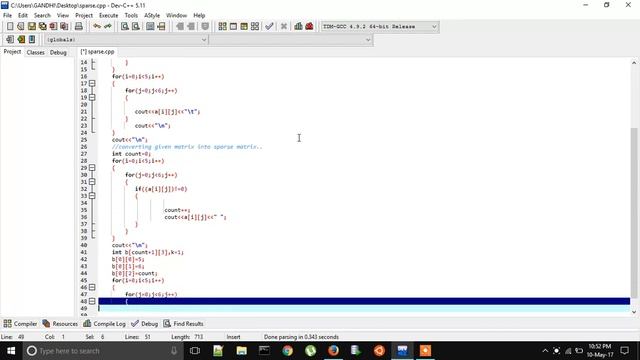Click the editor scrollbar up arrow
Screen dimensions: 640x360
(x=634, y=63)
